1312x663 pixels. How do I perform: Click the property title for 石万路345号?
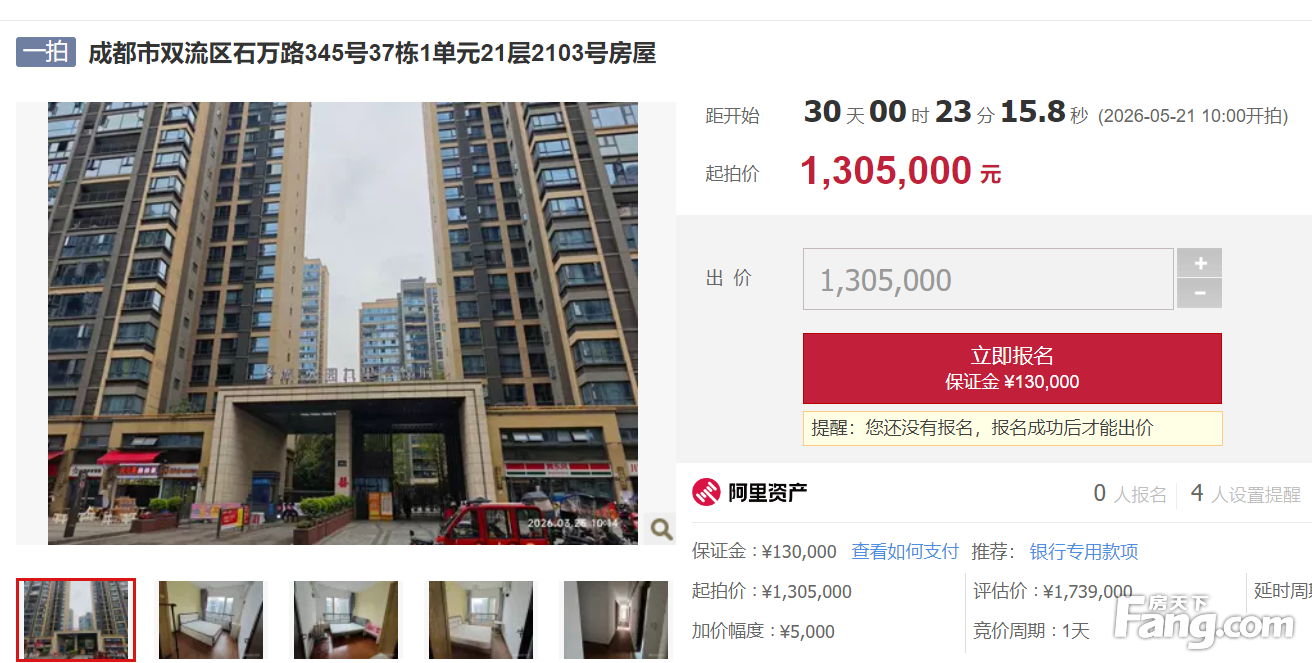point(372,53)
